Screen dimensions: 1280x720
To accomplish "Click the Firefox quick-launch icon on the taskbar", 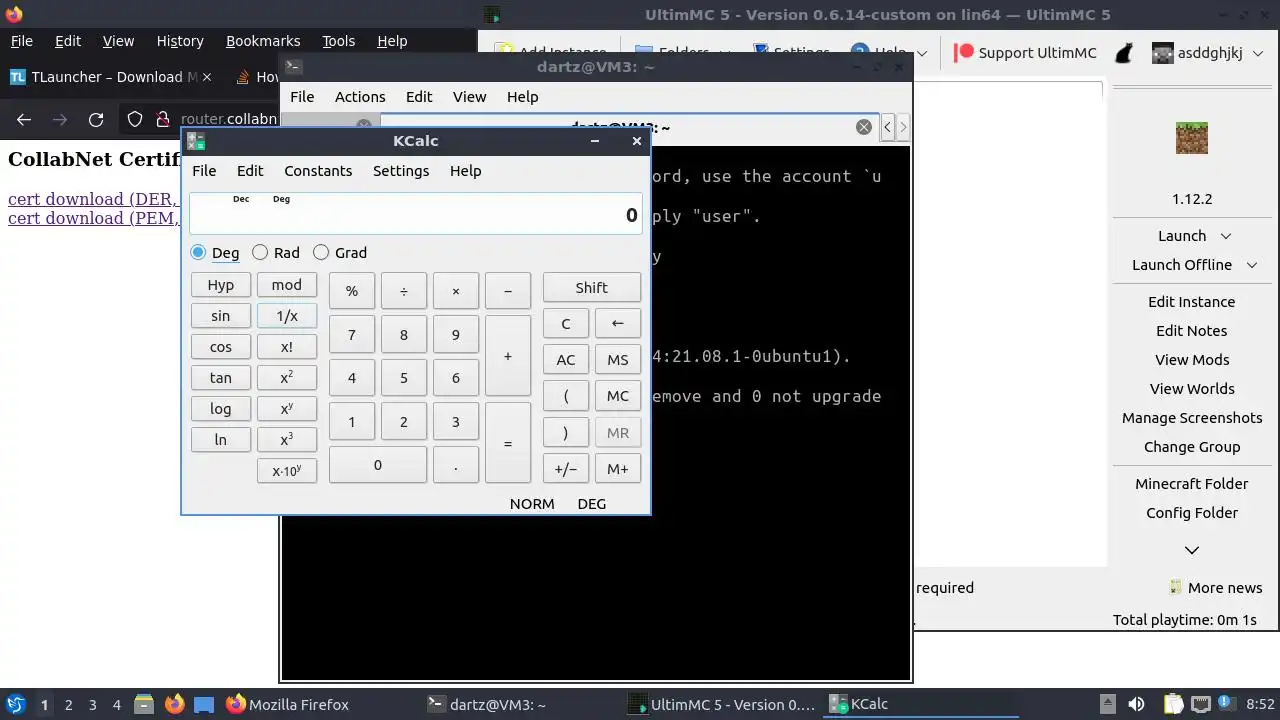I will (174, 704).
